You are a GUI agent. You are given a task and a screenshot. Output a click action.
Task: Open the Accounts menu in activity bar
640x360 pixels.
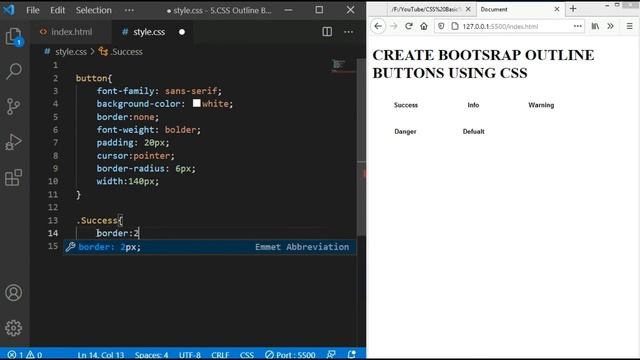13,293
